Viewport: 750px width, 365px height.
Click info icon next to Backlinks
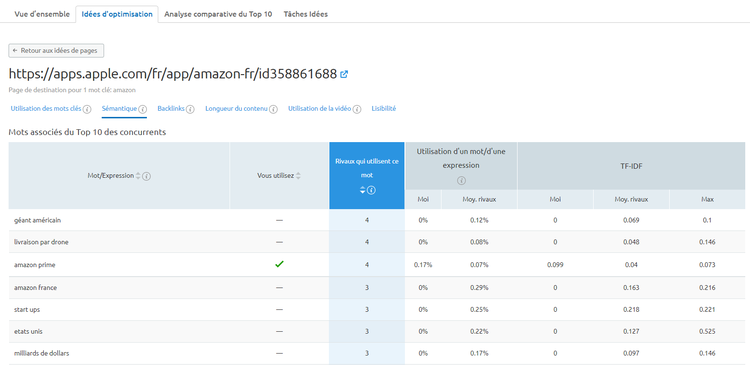[190, 109]
